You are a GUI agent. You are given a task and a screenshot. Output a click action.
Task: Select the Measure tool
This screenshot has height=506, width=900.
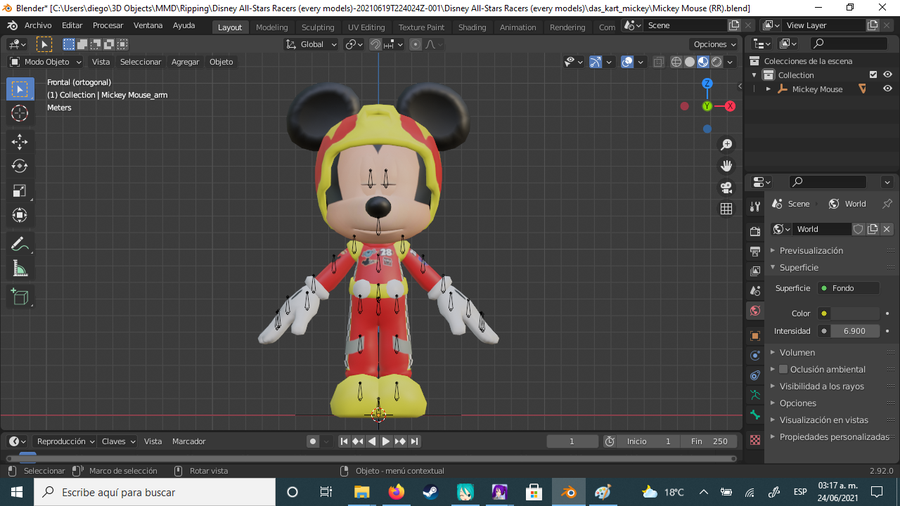click(x=20, y=268)
